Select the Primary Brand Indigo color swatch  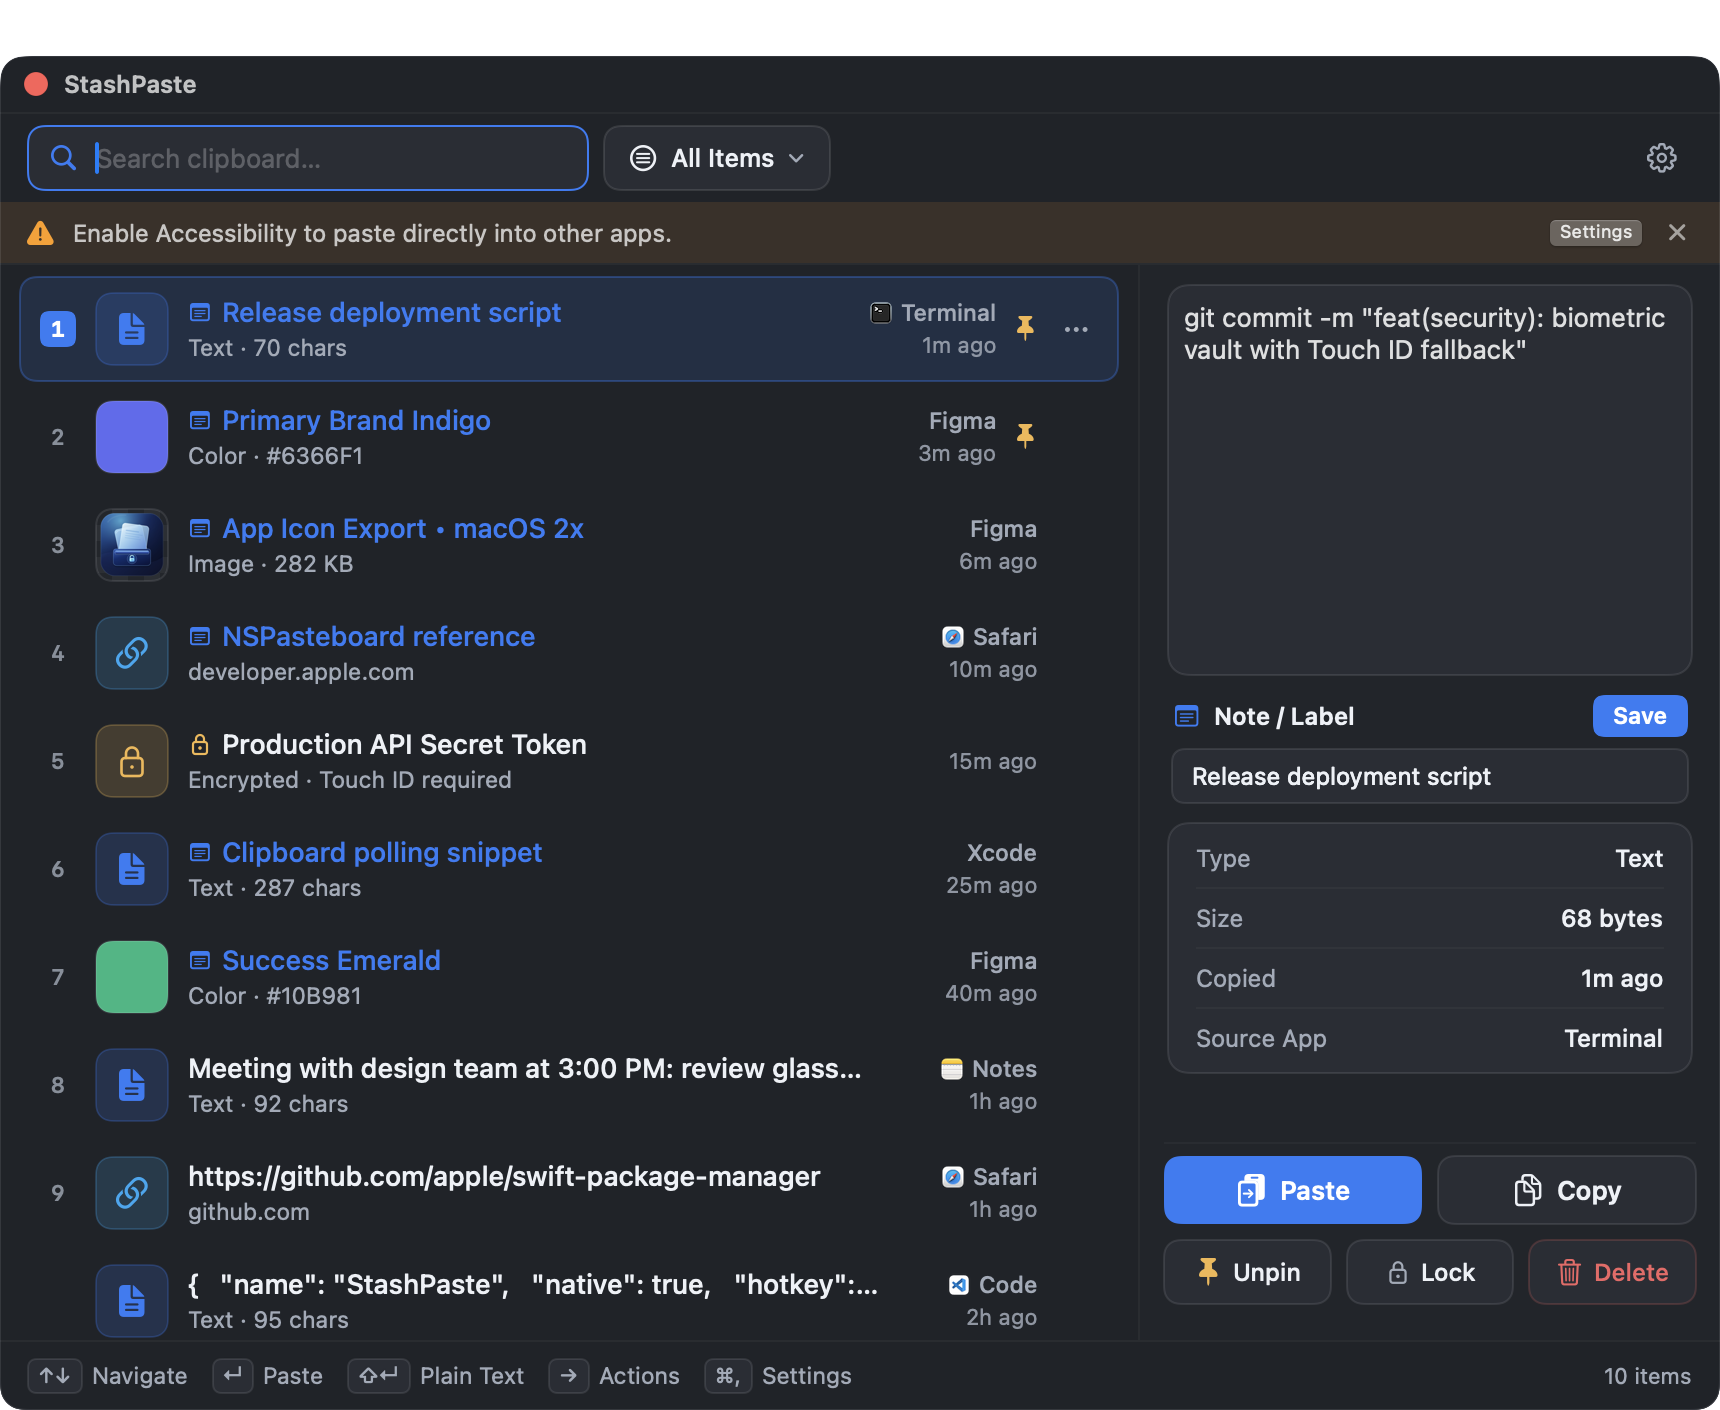click(x=132, y=437)
